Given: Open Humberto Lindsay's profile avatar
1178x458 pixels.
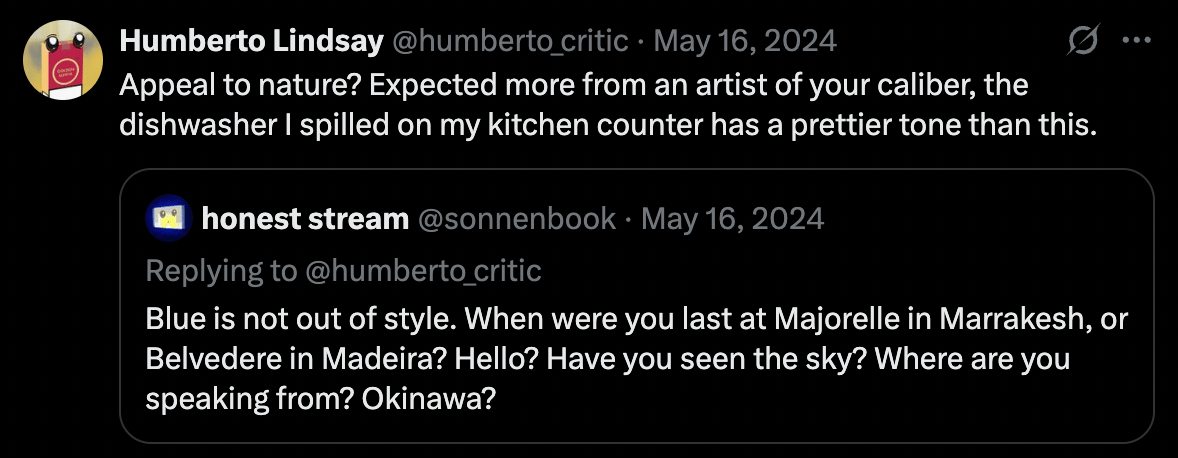Looking at the screenshot, I should 63,60.
